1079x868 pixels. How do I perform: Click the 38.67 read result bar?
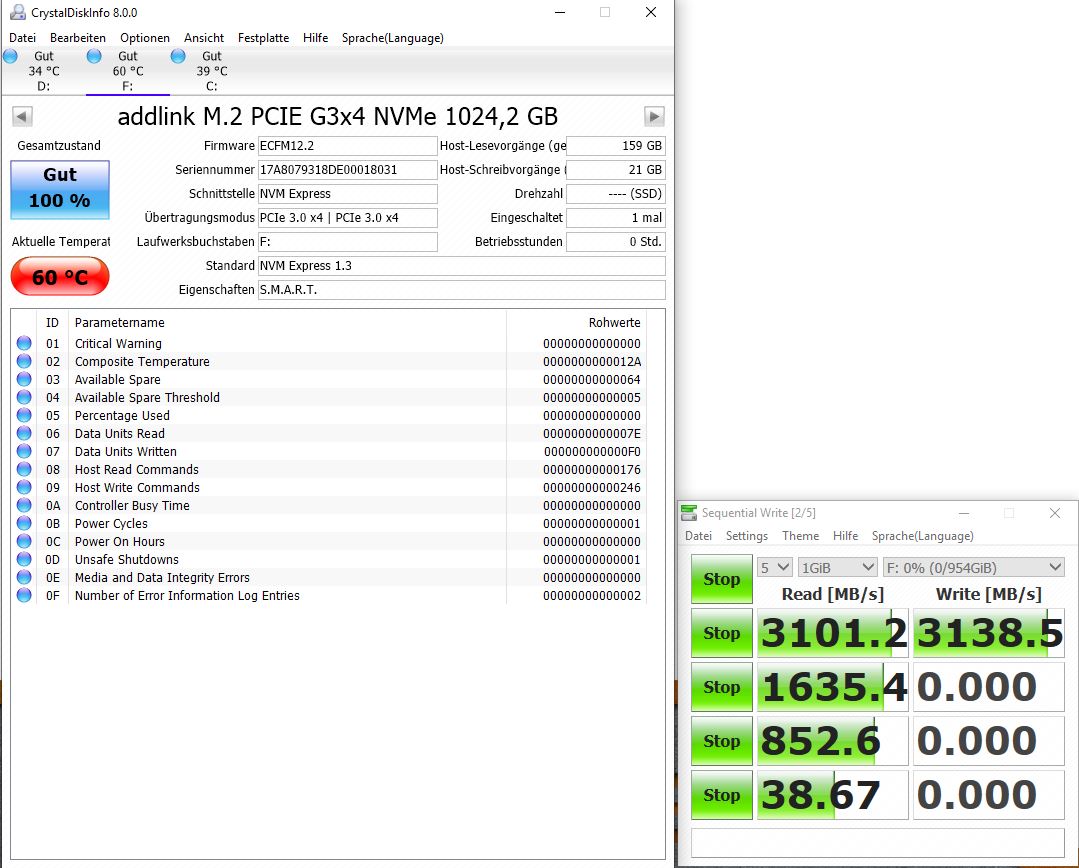(833, 795)
